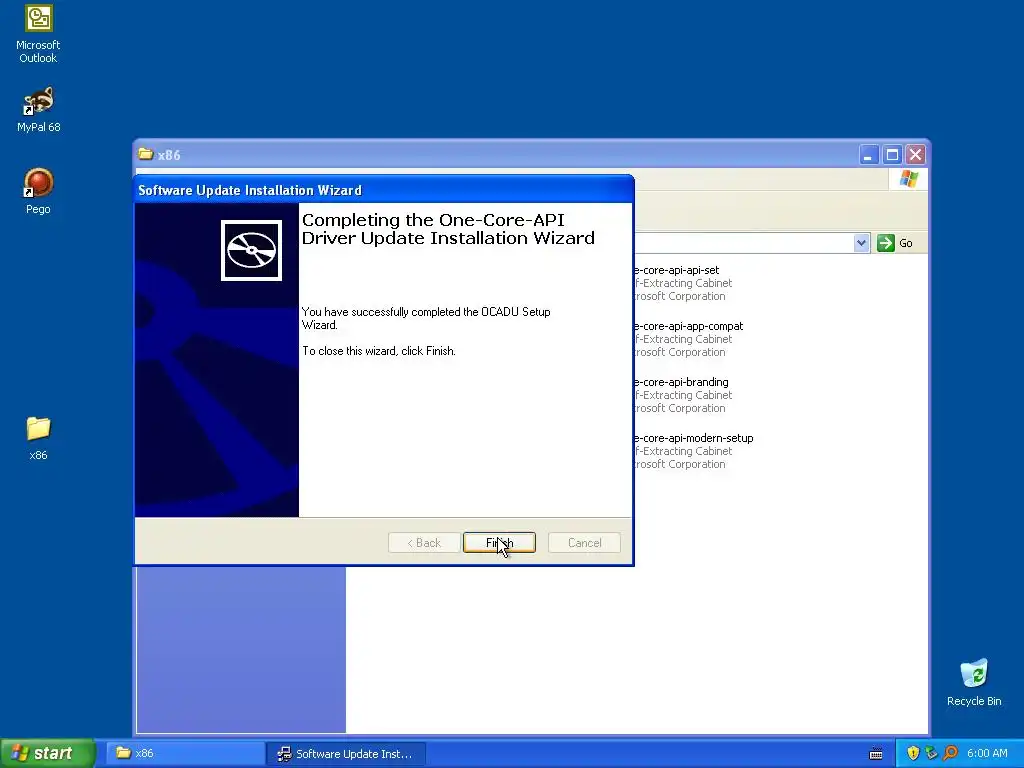The width and height of the screenshot is (1024, 768).
Task: Minimize the x86 Explorer window
Action: (x=869, y=155)
